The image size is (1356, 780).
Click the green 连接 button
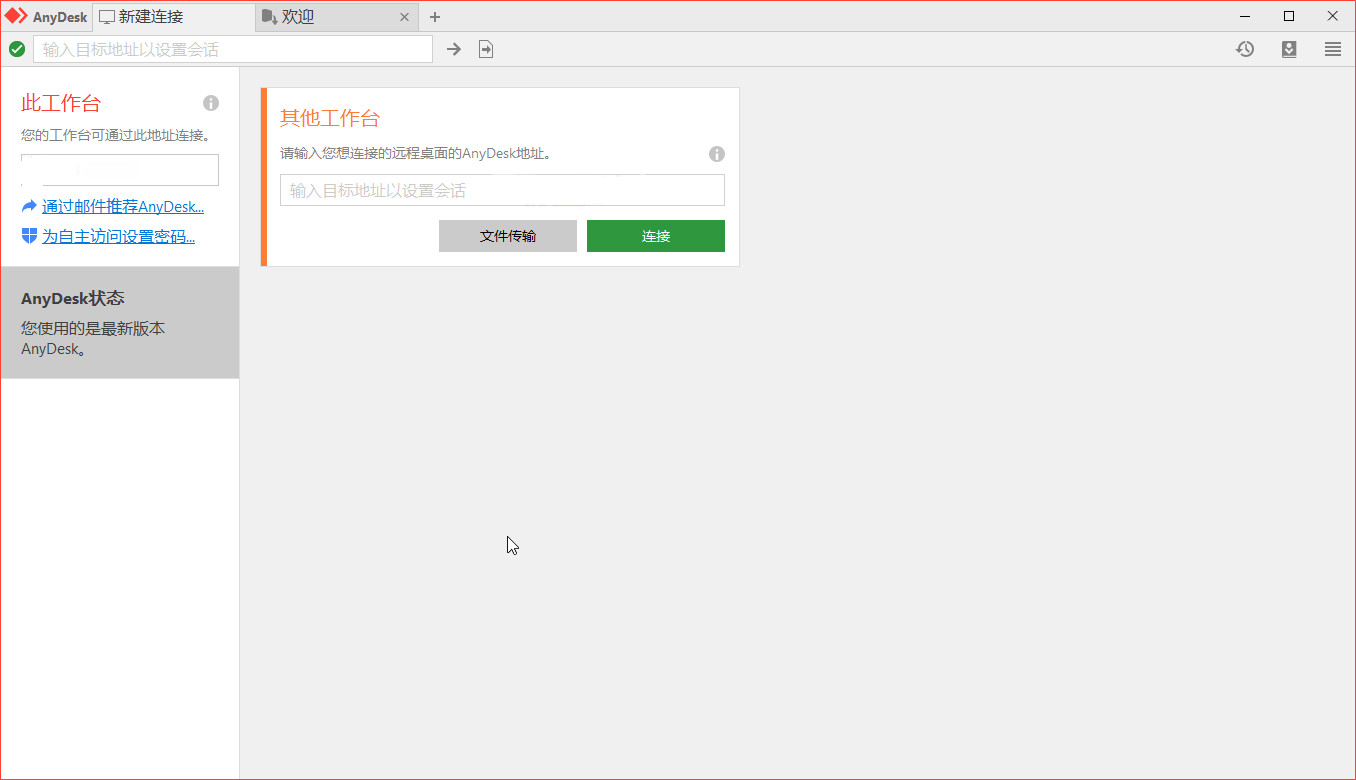pyautogui.click(x=655, y=235)
